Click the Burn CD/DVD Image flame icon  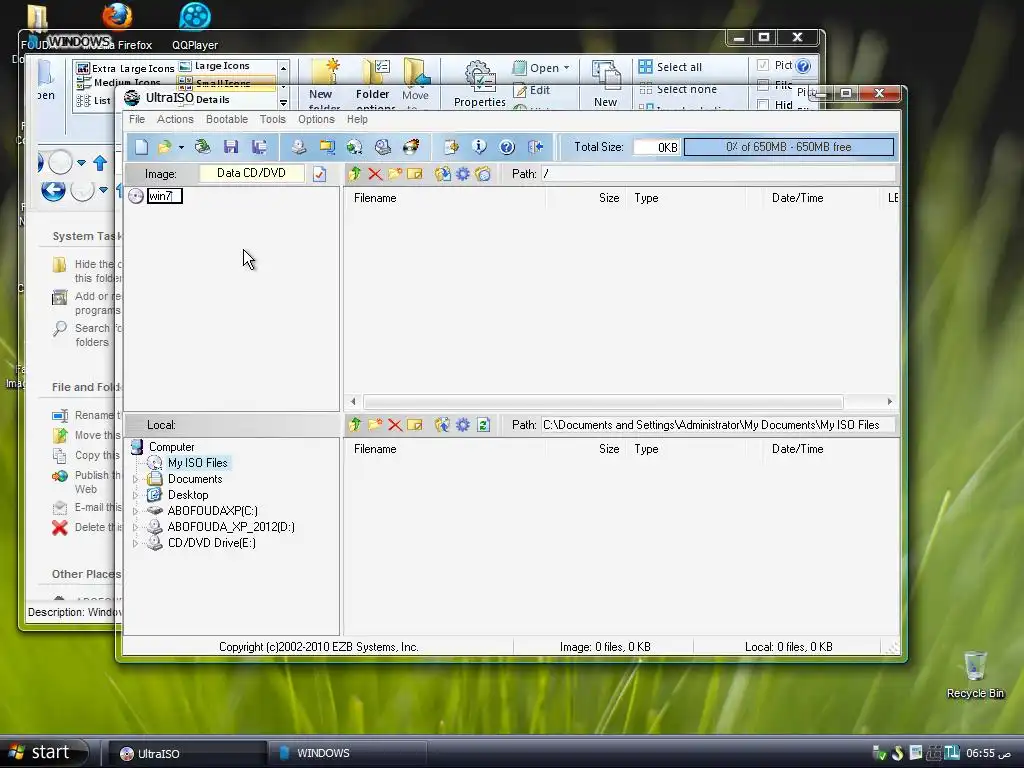(411, 147)
